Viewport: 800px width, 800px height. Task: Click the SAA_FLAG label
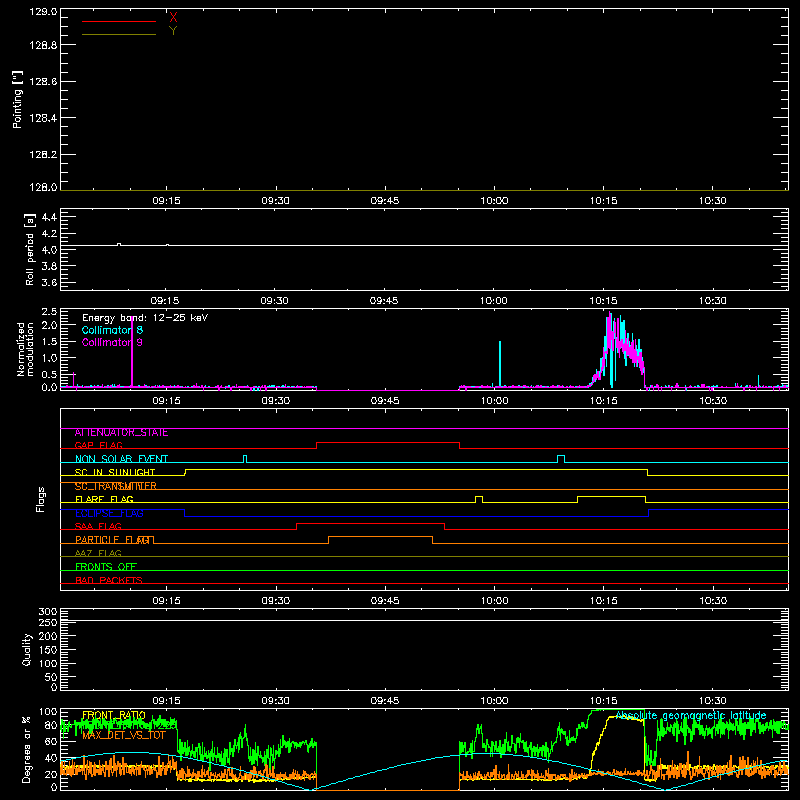click(x=98, y=527)
